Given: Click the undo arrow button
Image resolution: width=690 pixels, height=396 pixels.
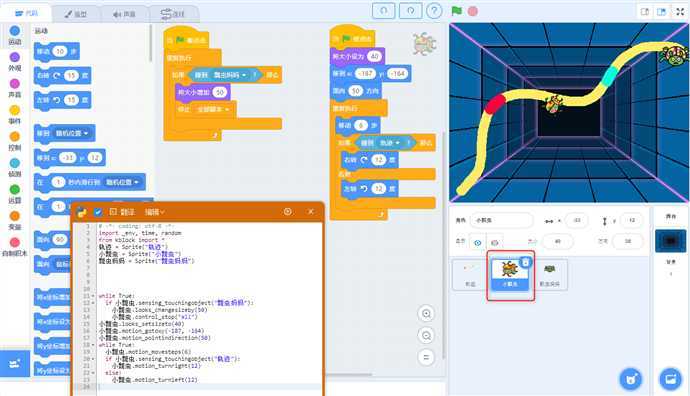Looking at the screenshot, I should 383,11.
